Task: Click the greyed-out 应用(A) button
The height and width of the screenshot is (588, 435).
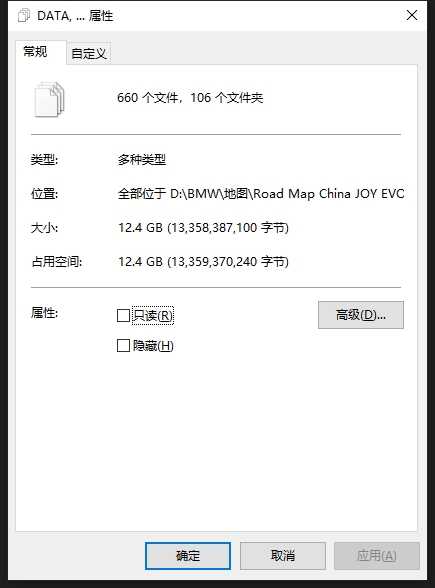Action: coord(376,555)
